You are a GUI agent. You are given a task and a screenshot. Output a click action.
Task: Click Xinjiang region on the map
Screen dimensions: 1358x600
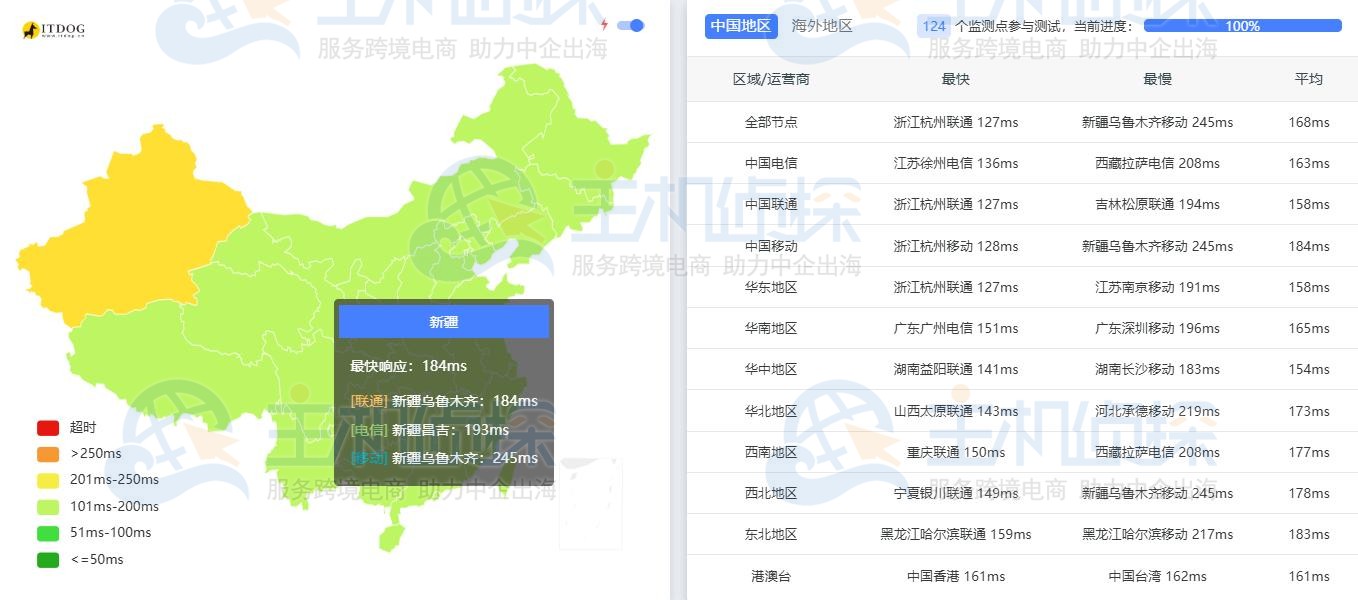click(x=140, y=220)
